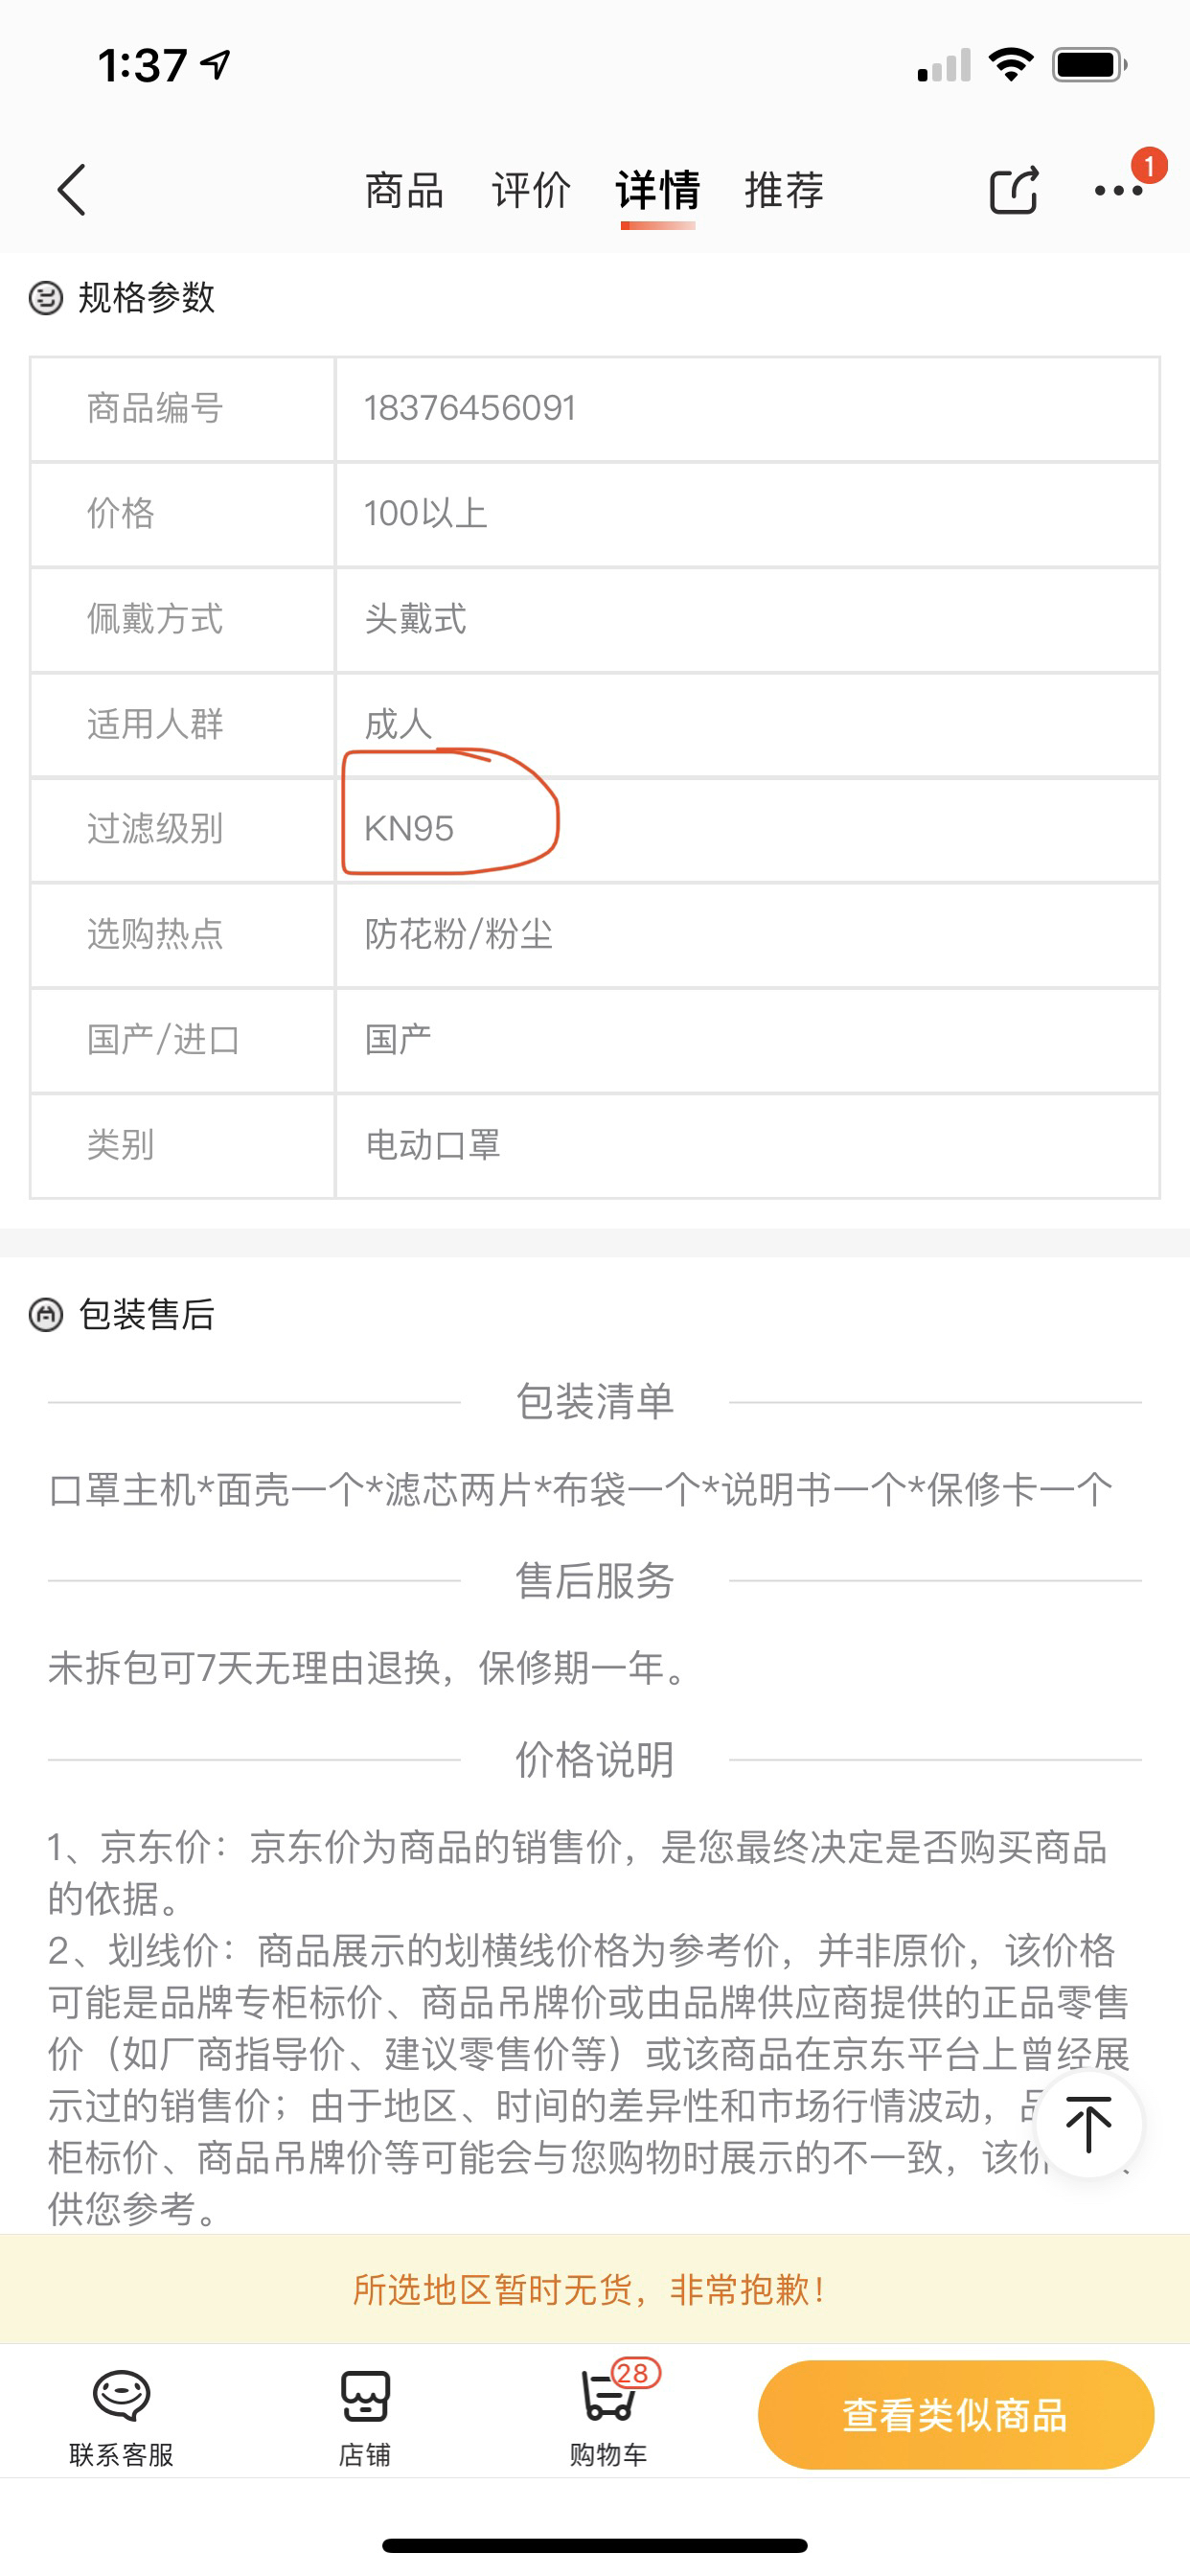Switch to the 商品 tab
1190x2576 pixels.
(x=404, y=190)
